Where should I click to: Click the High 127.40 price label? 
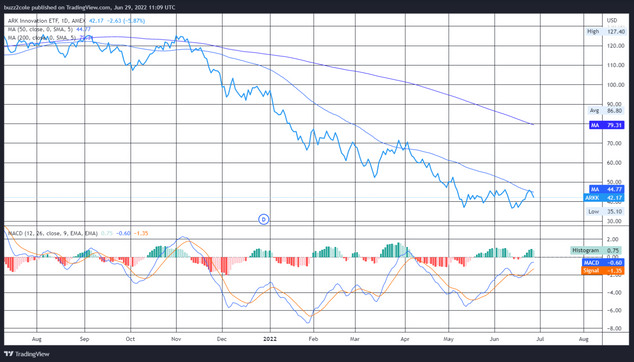pos(605,32)
